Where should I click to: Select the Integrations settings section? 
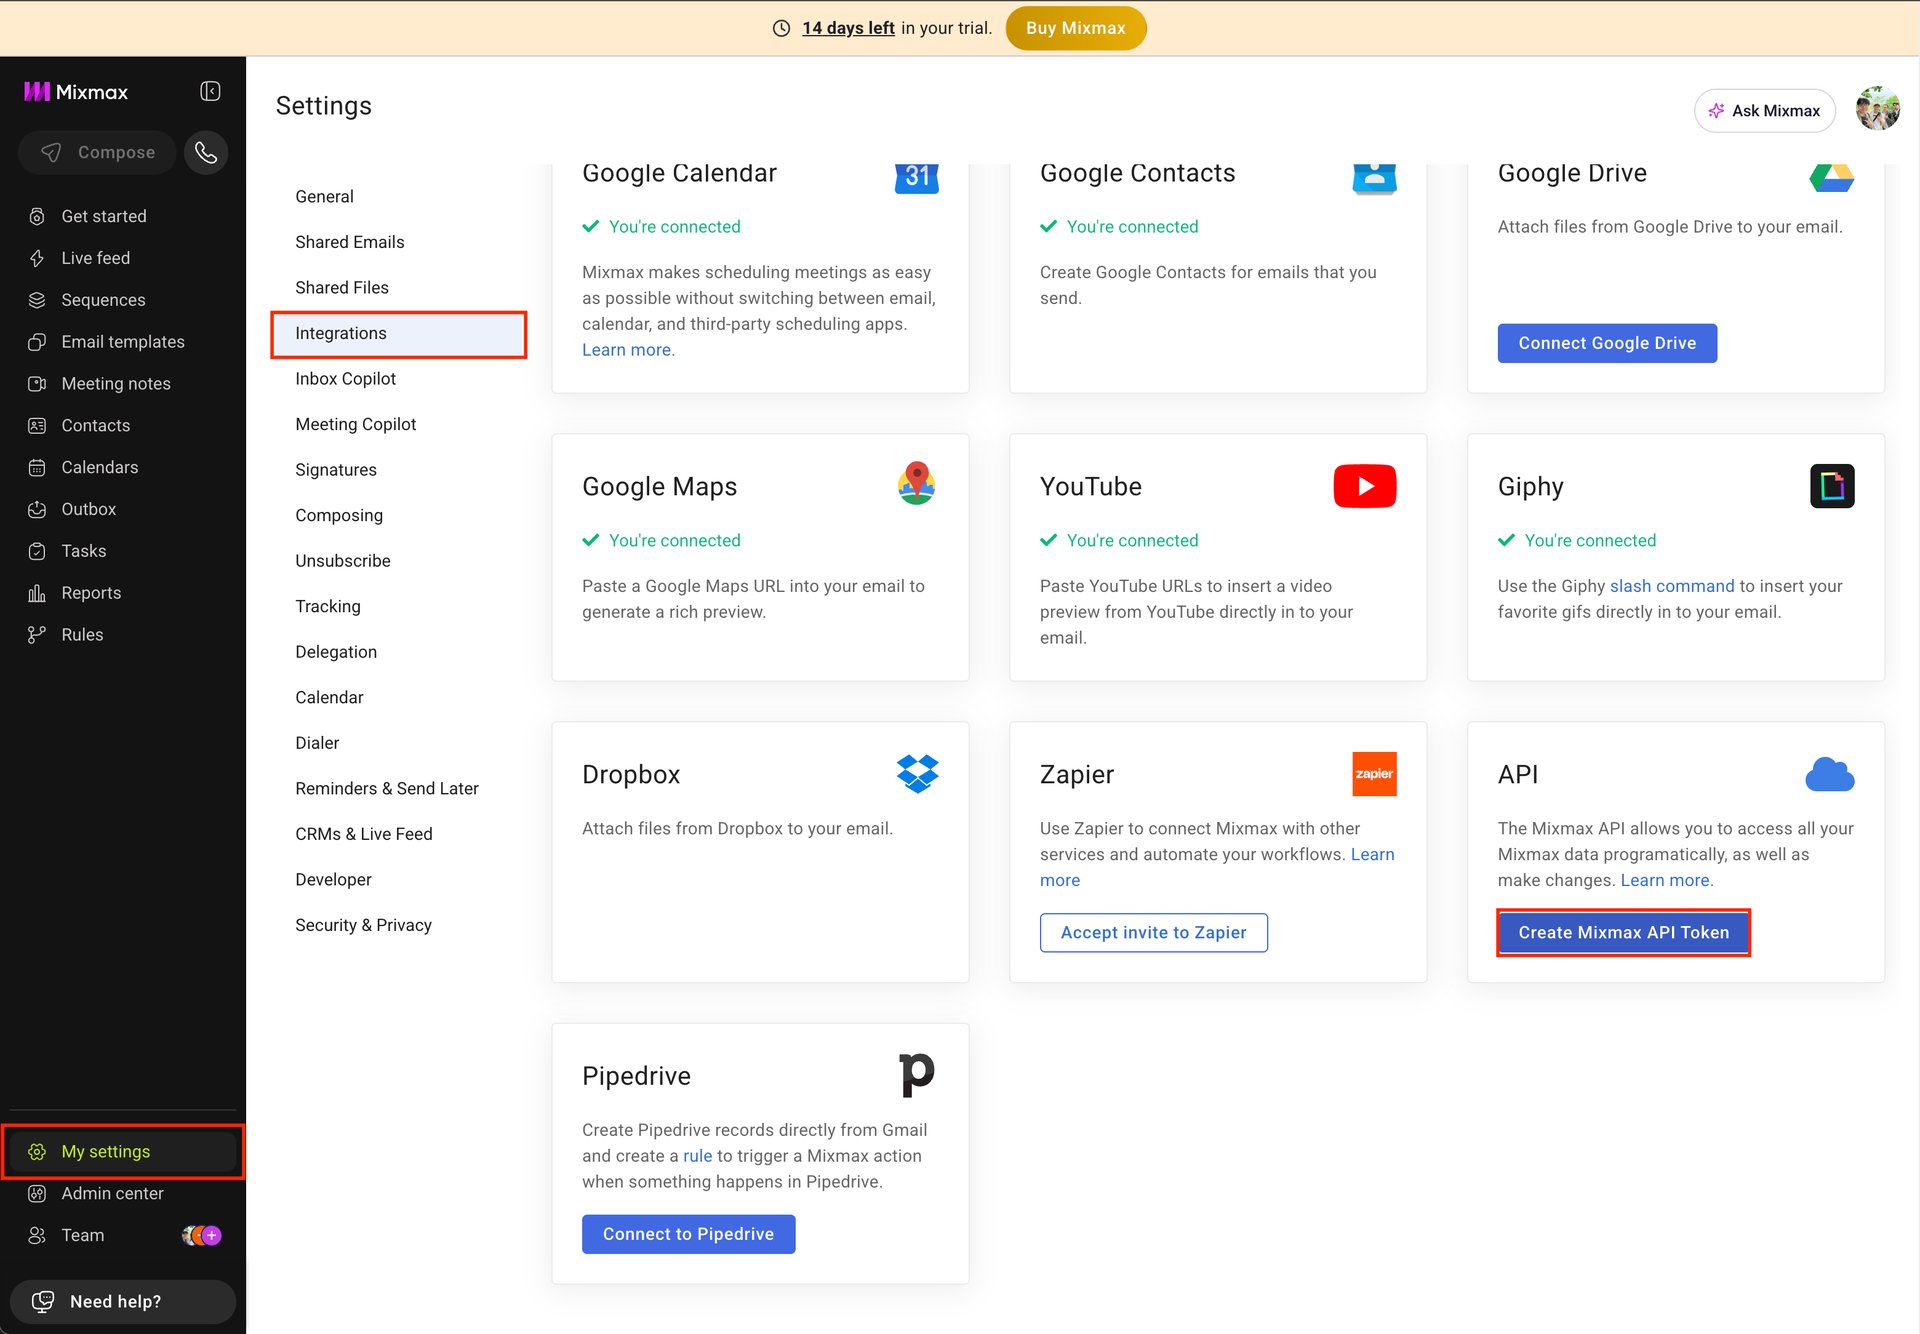coord(398,334)
